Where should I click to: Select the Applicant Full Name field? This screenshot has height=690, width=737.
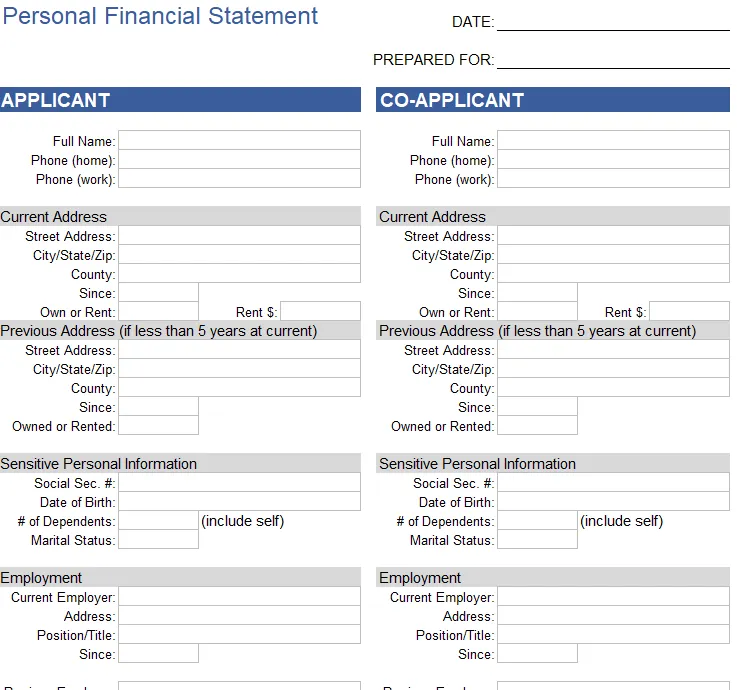239,141
